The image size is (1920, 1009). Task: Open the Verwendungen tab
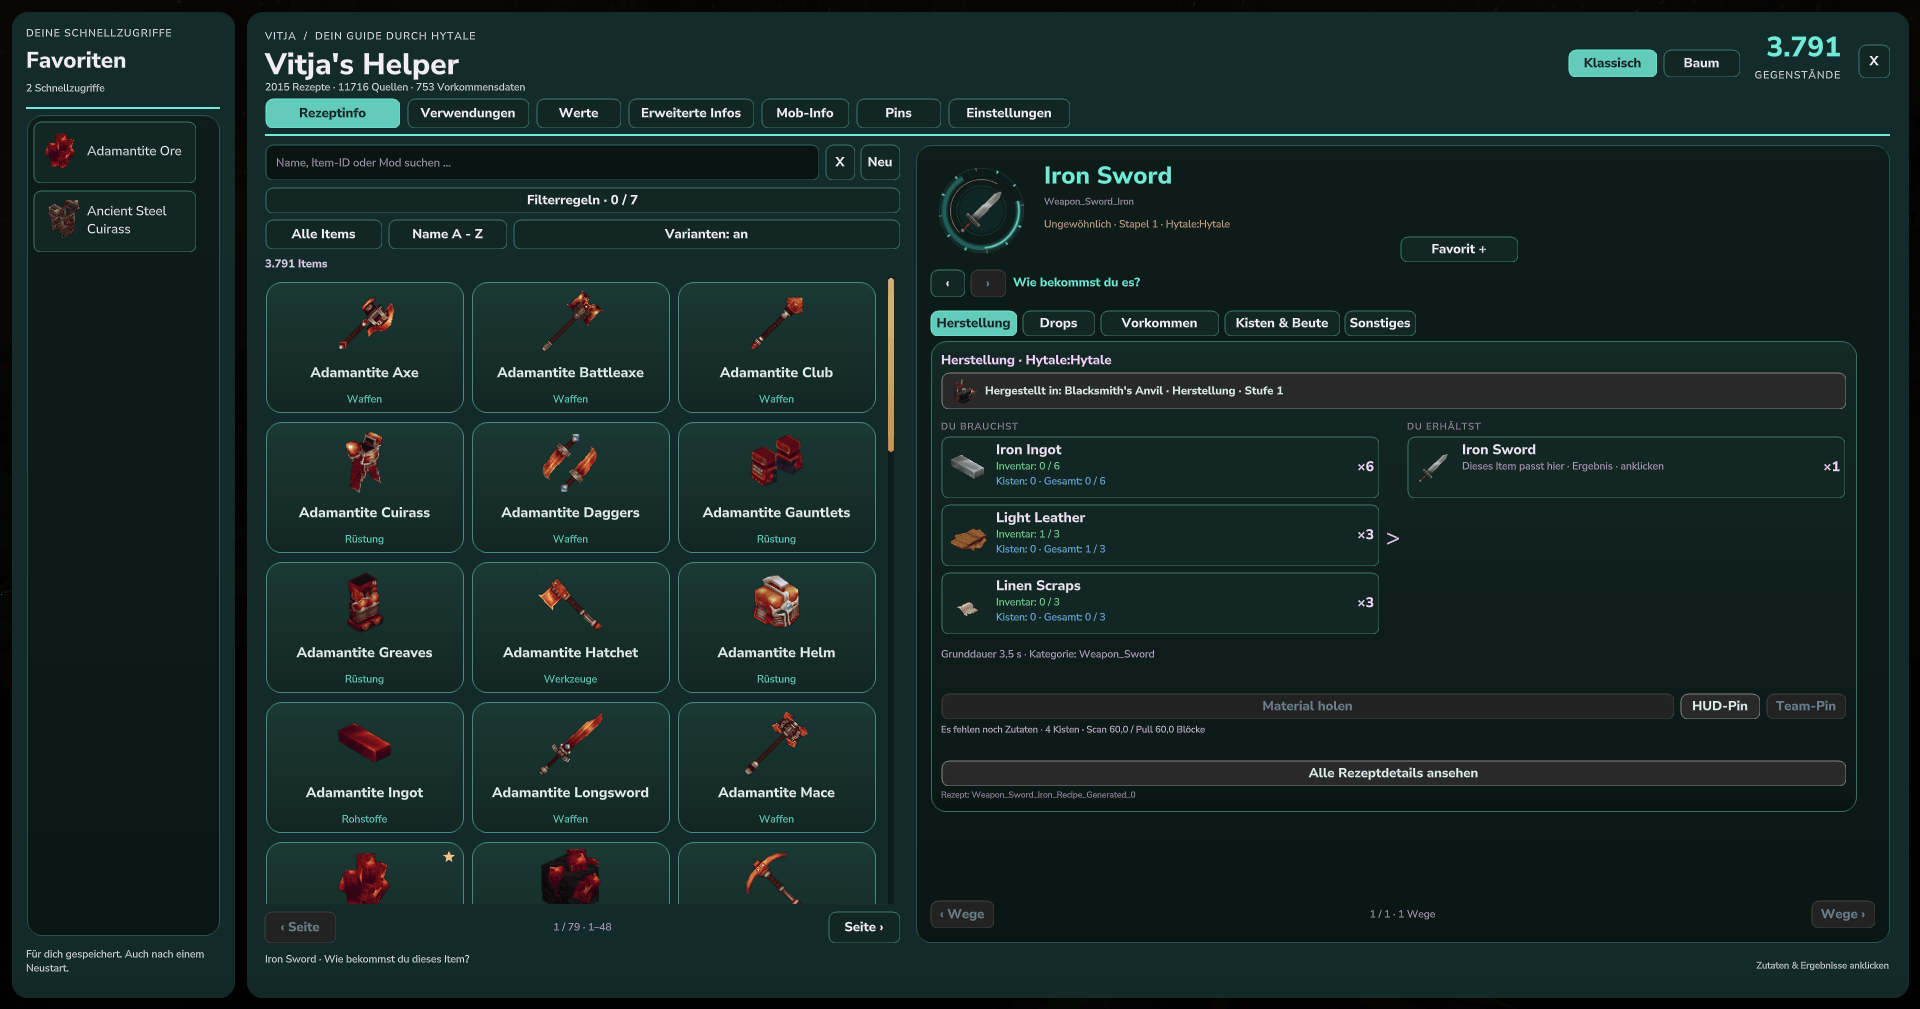click(x=467, y=113)
